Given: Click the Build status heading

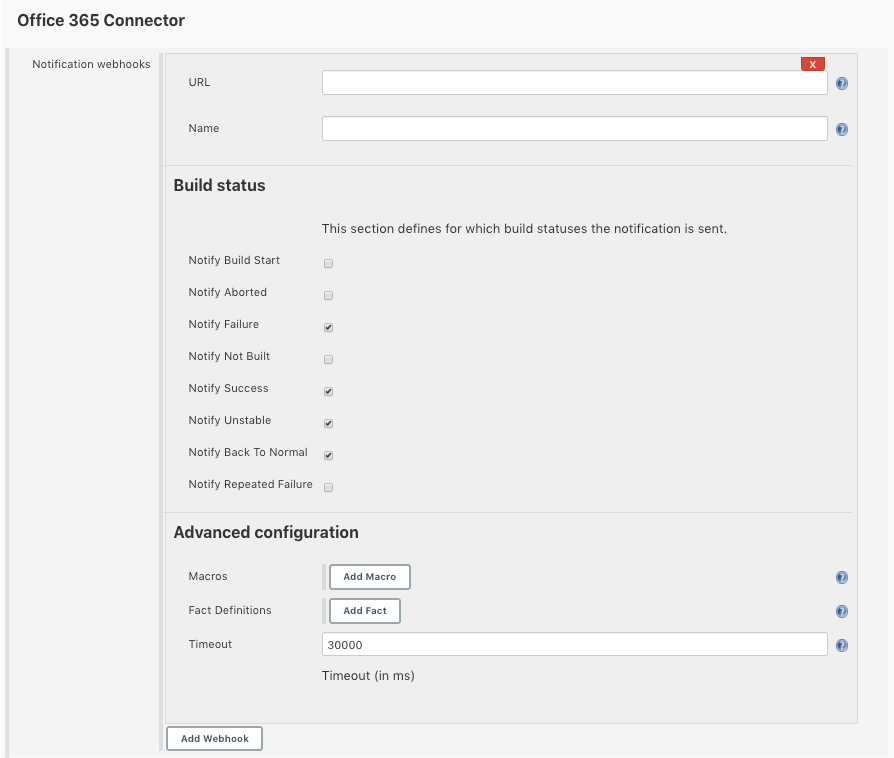Looking at the screenshot, I should point(220,186).
